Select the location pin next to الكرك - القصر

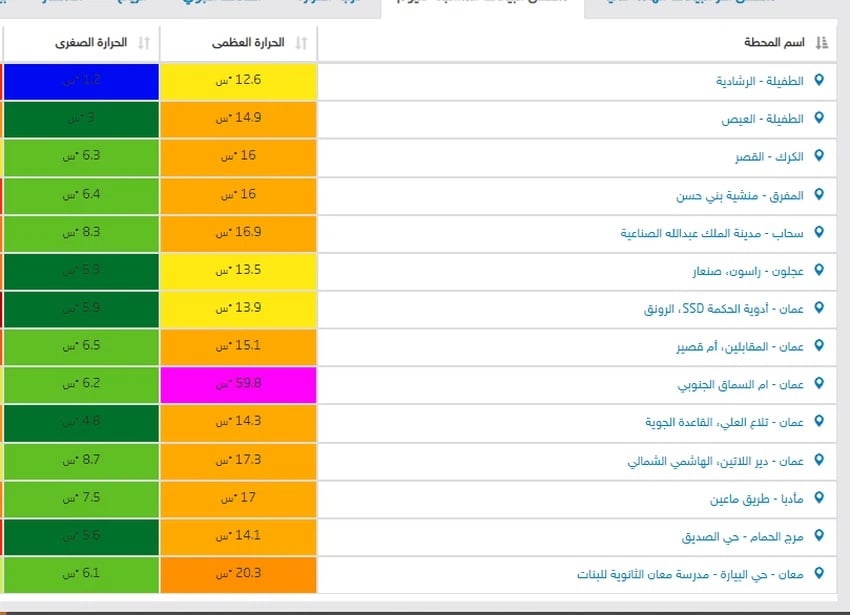(x=820, y=157)
